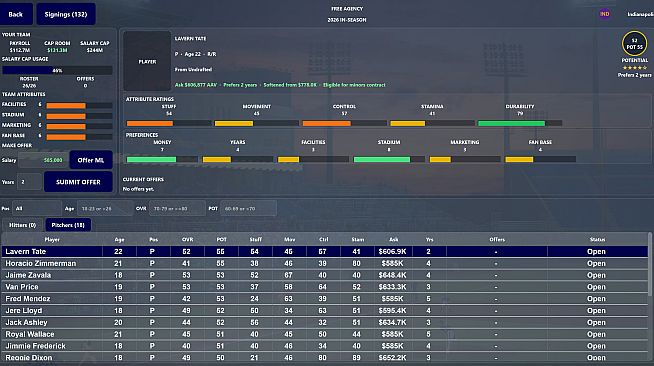Click the Offer ML button
Screen dimensions: 654x366
coord(91,160)
